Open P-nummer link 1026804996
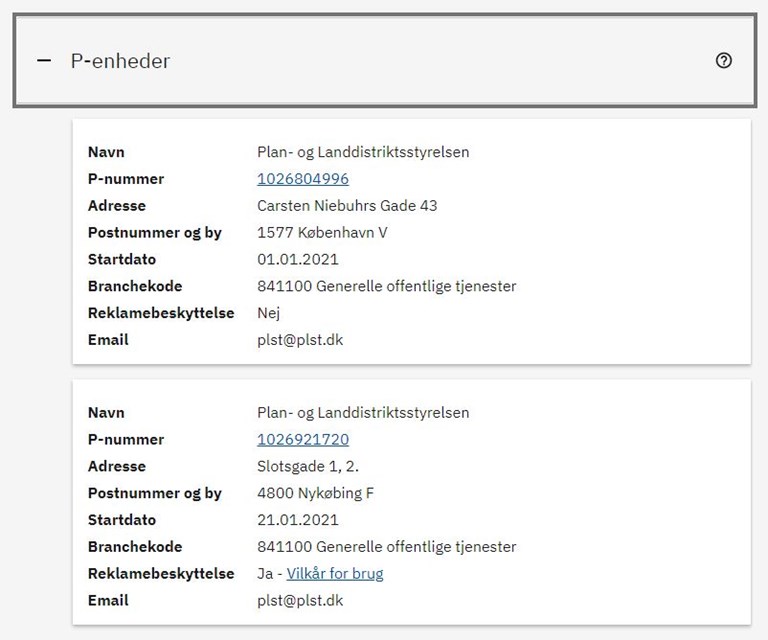Viewport: 768px width, 640px height. tap(303, 179)
